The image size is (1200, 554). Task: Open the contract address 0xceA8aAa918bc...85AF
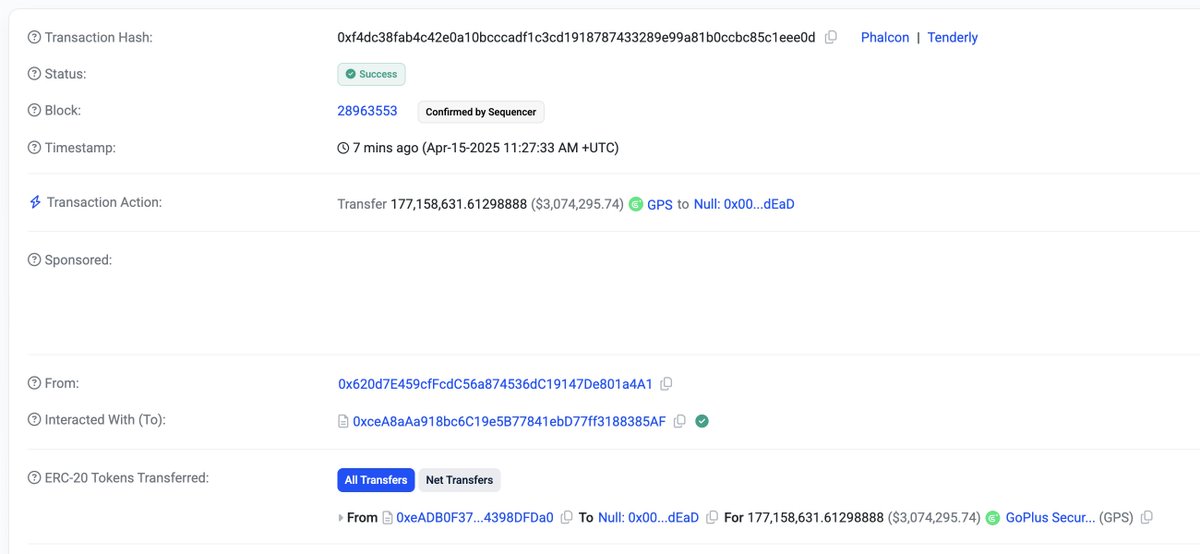pos(509,422)
